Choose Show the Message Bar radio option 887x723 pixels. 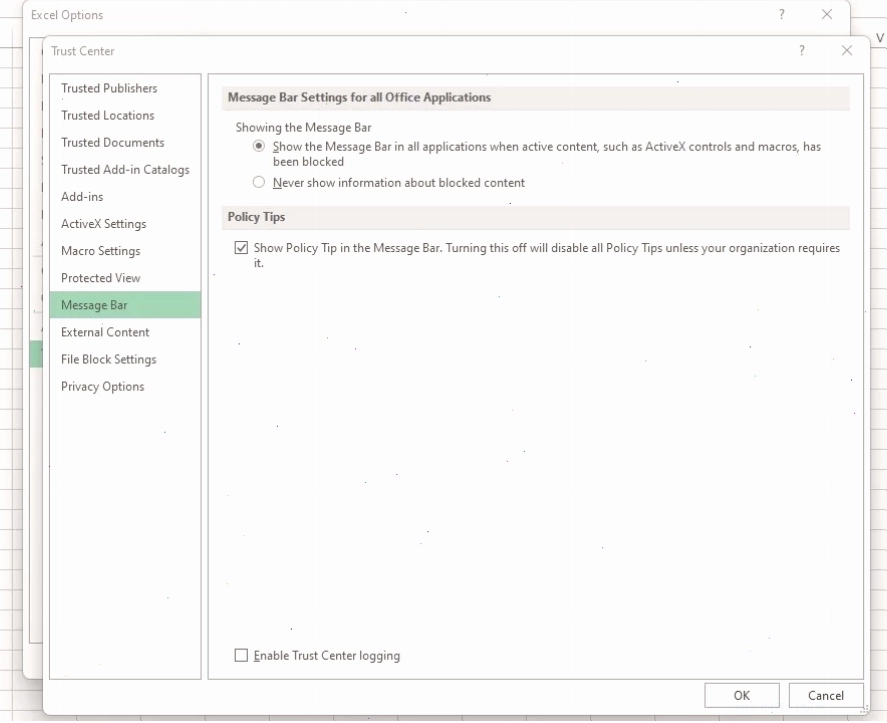(259, 147)
